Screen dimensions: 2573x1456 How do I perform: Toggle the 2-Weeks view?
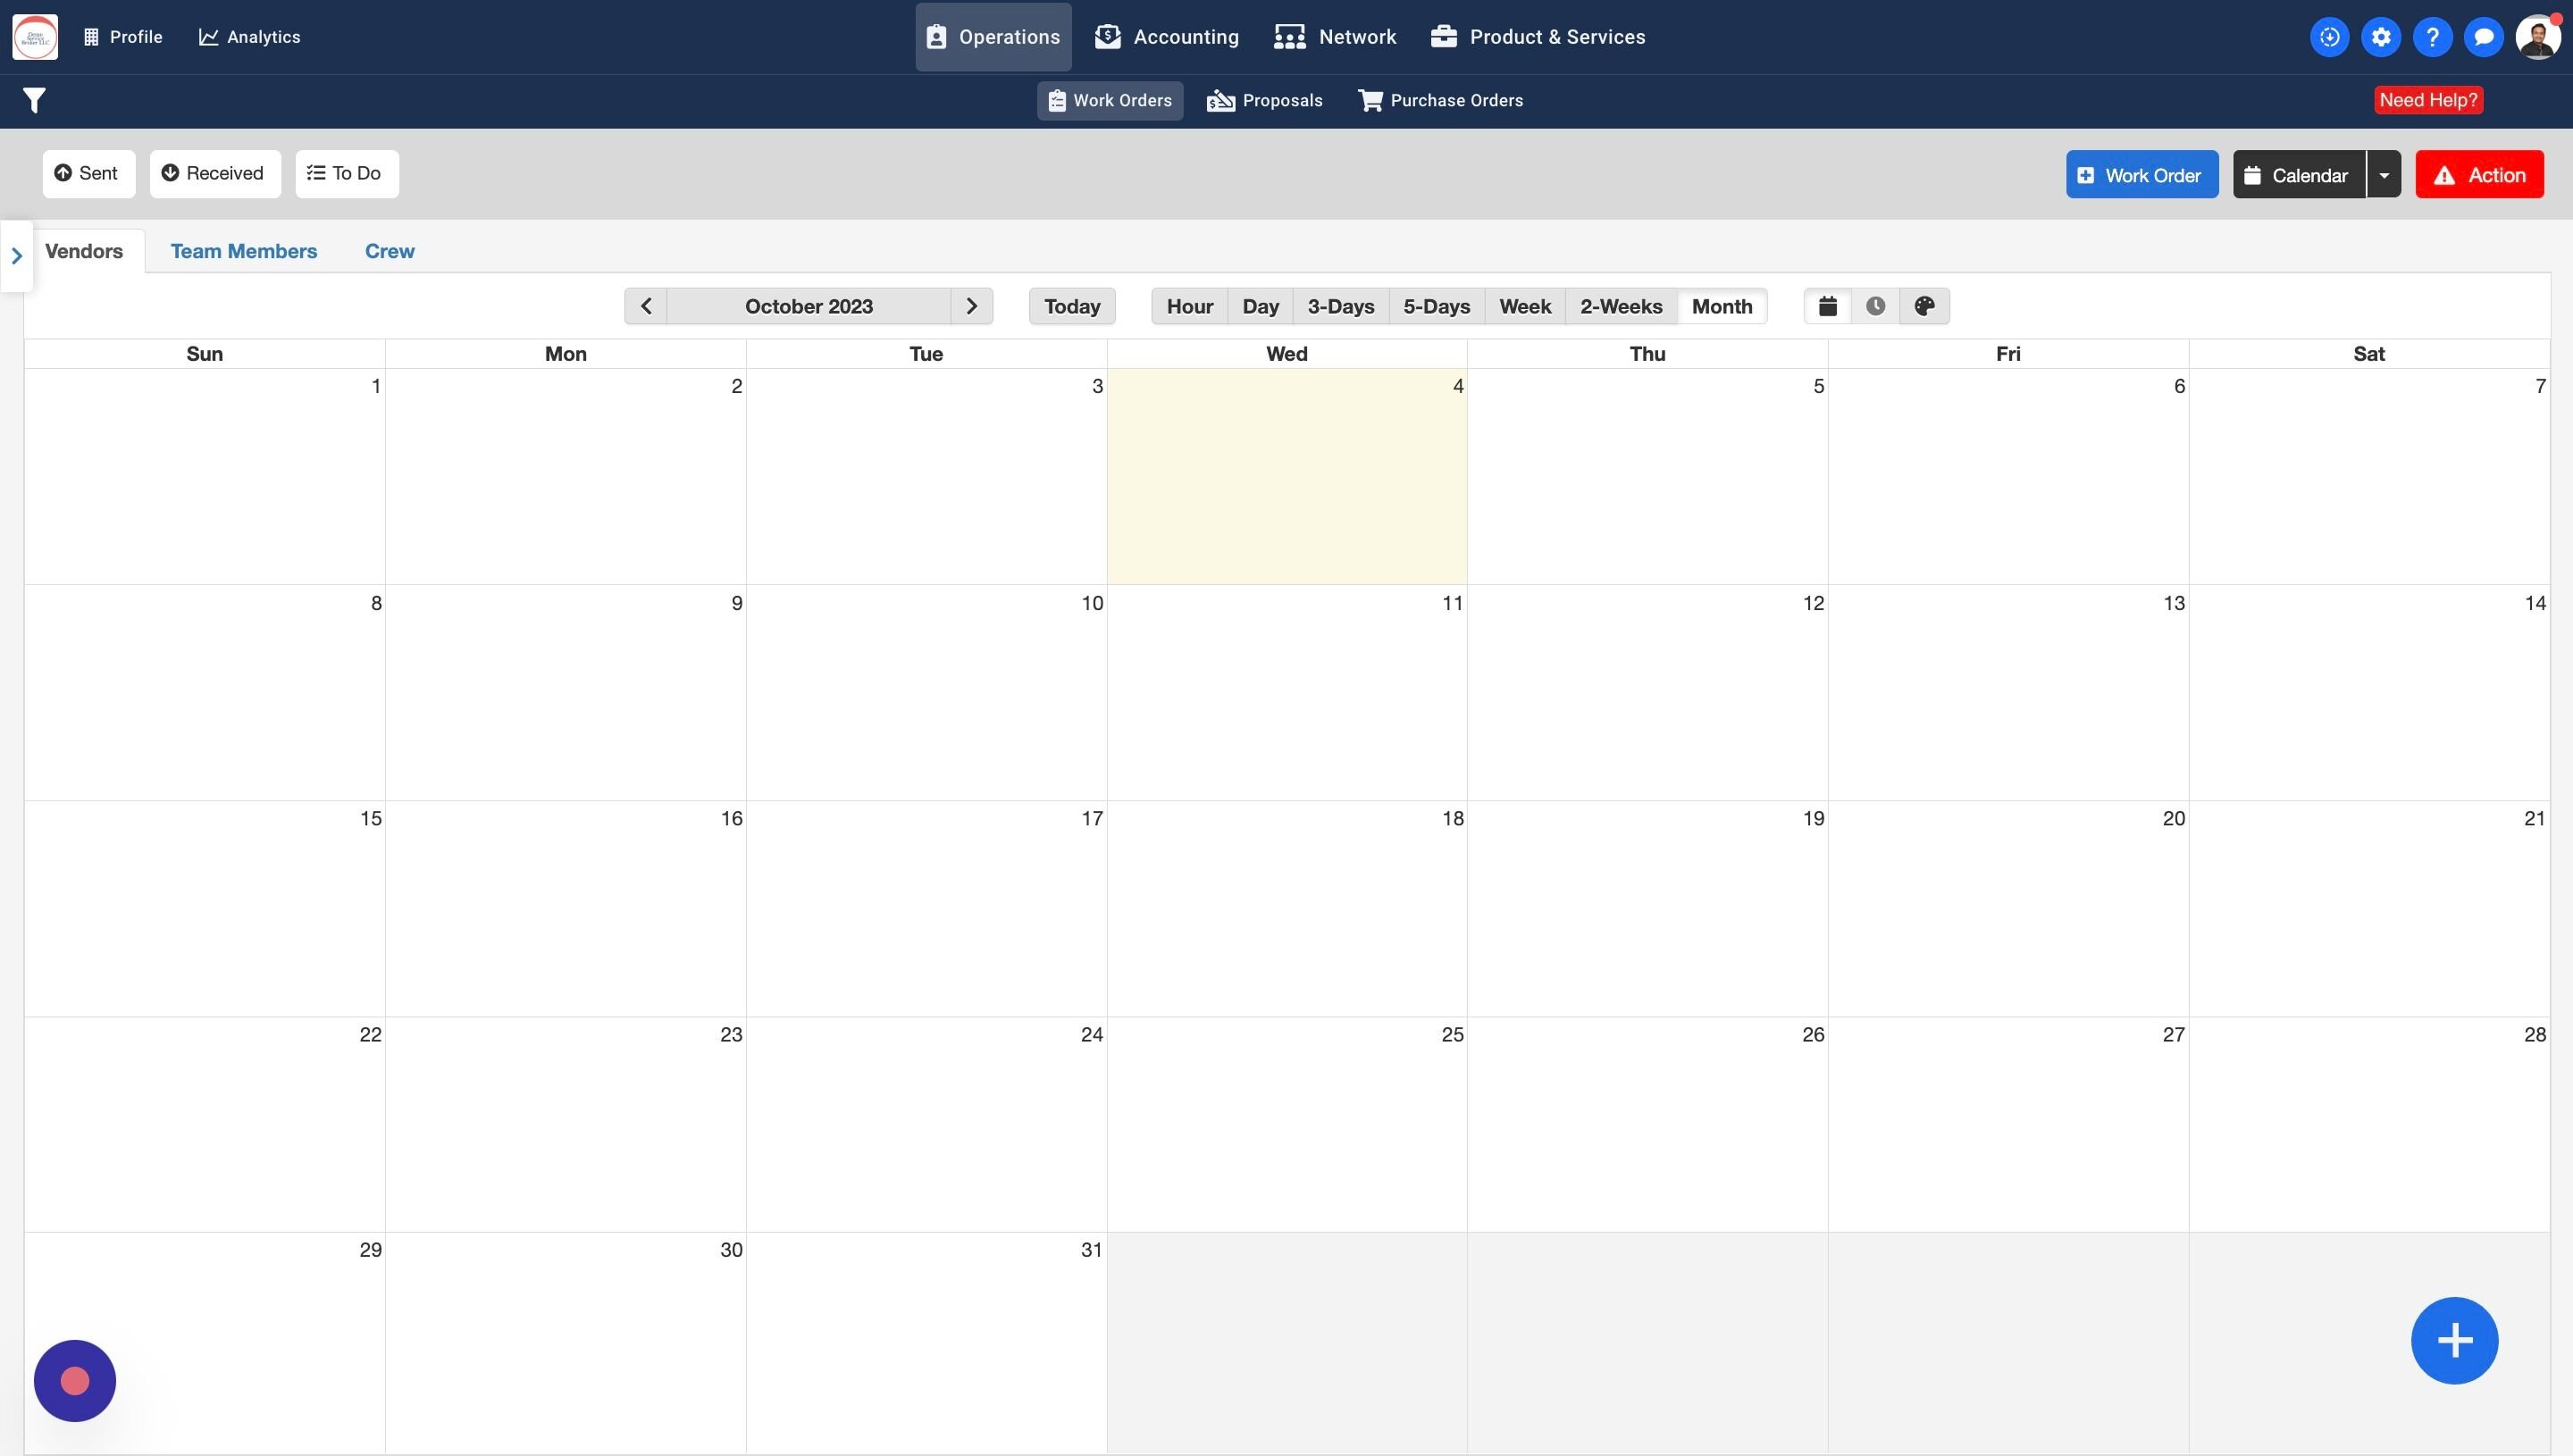[1620, 306]
